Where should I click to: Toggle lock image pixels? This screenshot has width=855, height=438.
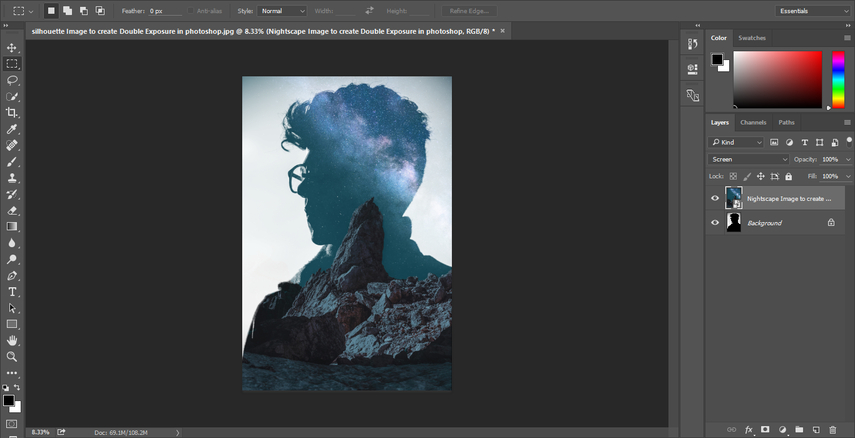(747, 176)
